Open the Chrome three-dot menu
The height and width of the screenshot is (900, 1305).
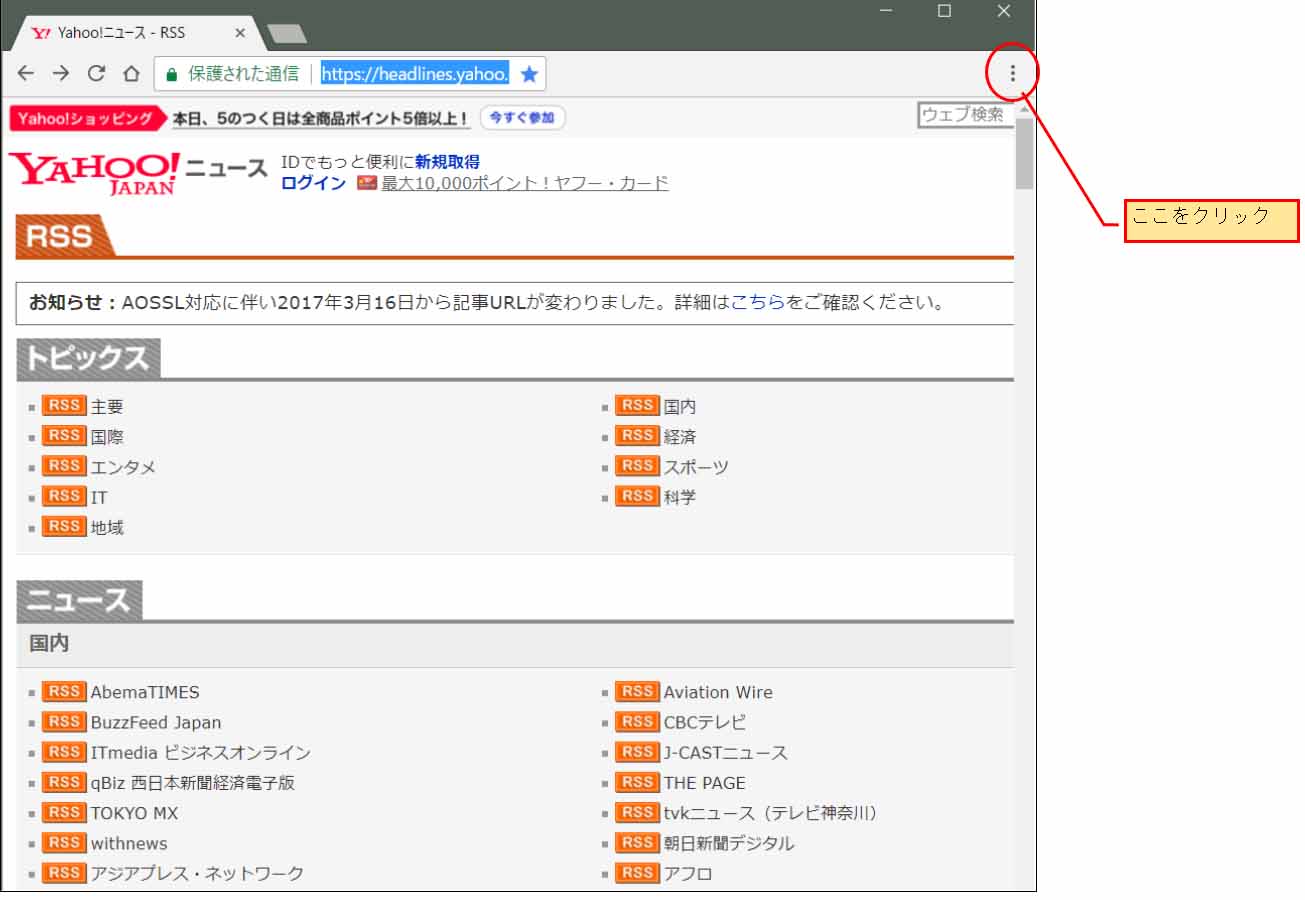(1012, 73)
